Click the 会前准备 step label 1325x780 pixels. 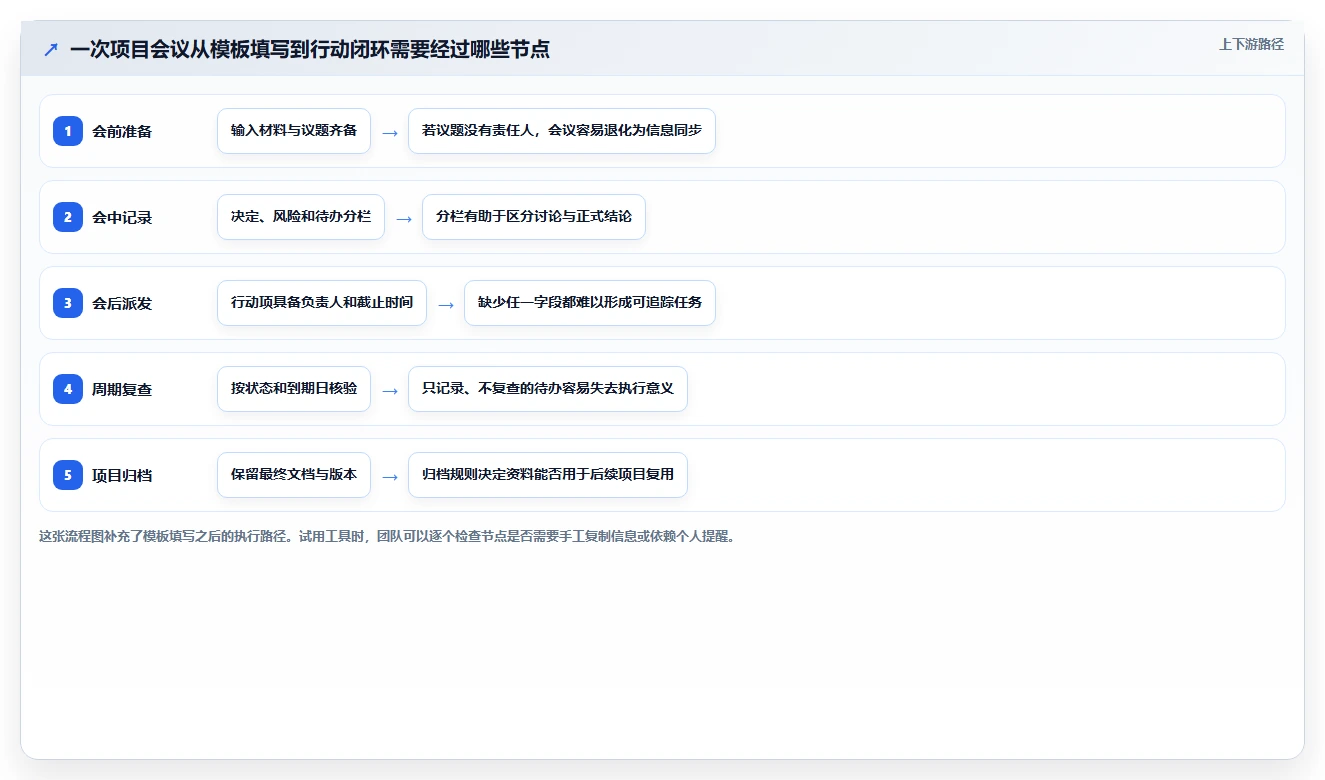click(122, 131)
